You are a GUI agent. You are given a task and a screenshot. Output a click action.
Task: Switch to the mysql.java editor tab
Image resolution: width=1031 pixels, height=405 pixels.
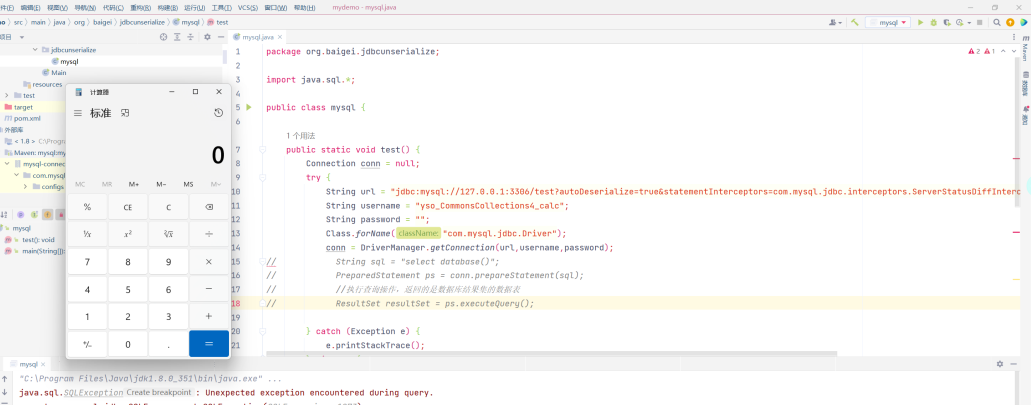[x=256, y=37]
